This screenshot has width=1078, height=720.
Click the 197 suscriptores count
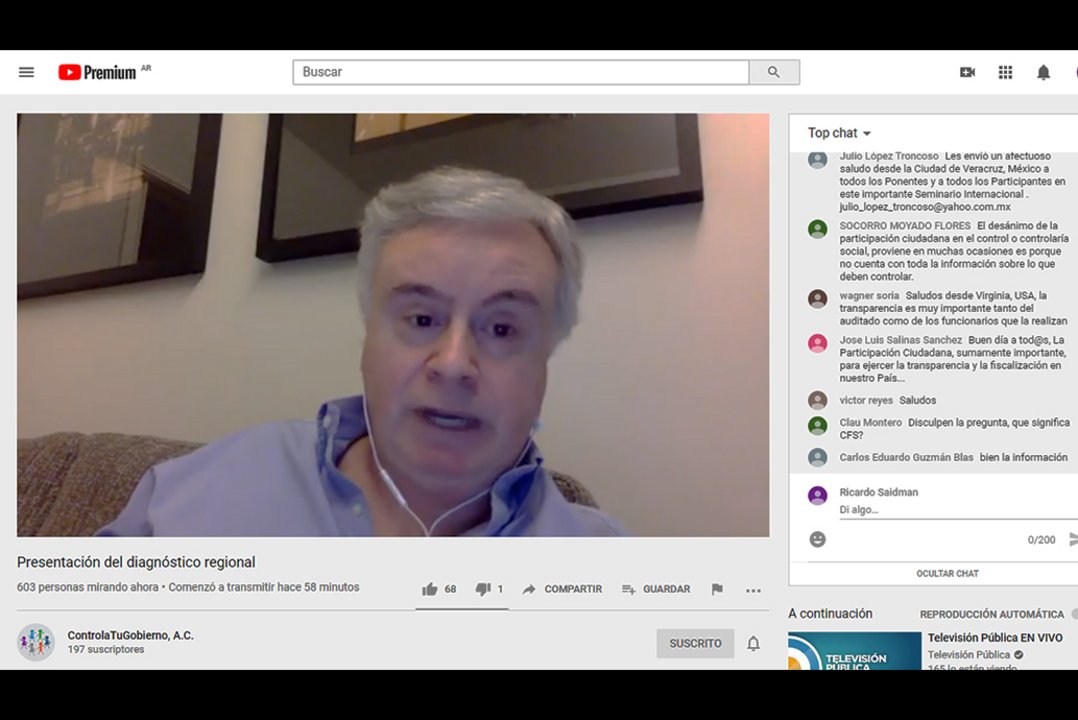pos(106,649)
